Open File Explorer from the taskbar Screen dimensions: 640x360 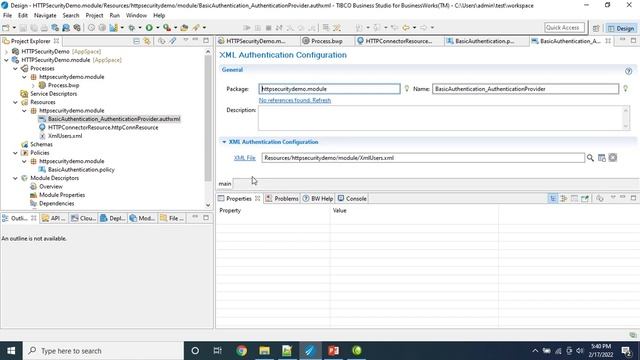[x=264, y=351]
